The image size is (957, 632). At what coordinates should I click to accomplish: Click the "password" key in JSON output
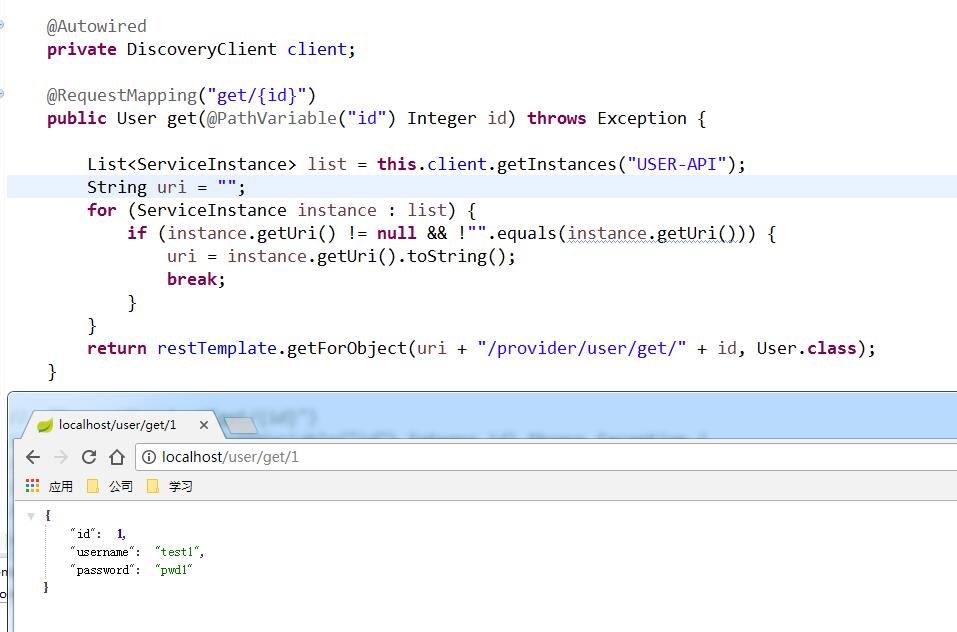click(103, 570)
